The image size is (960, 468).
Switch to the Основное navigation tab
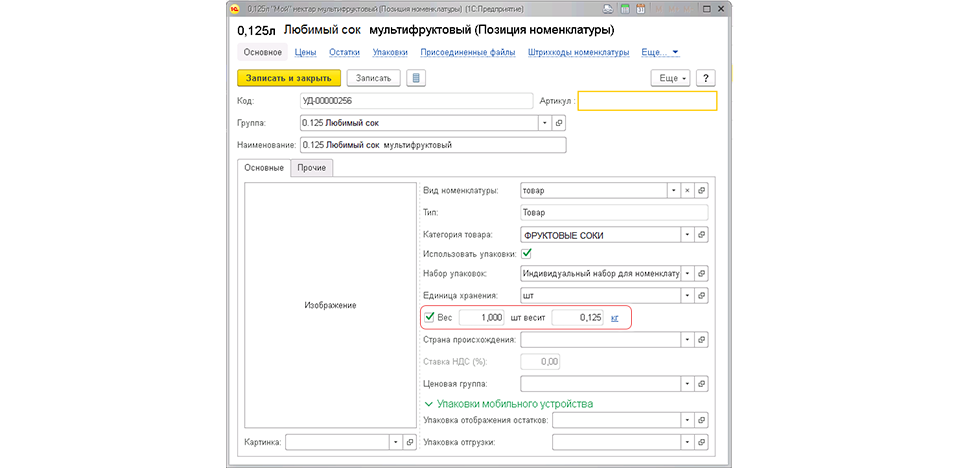263,53
